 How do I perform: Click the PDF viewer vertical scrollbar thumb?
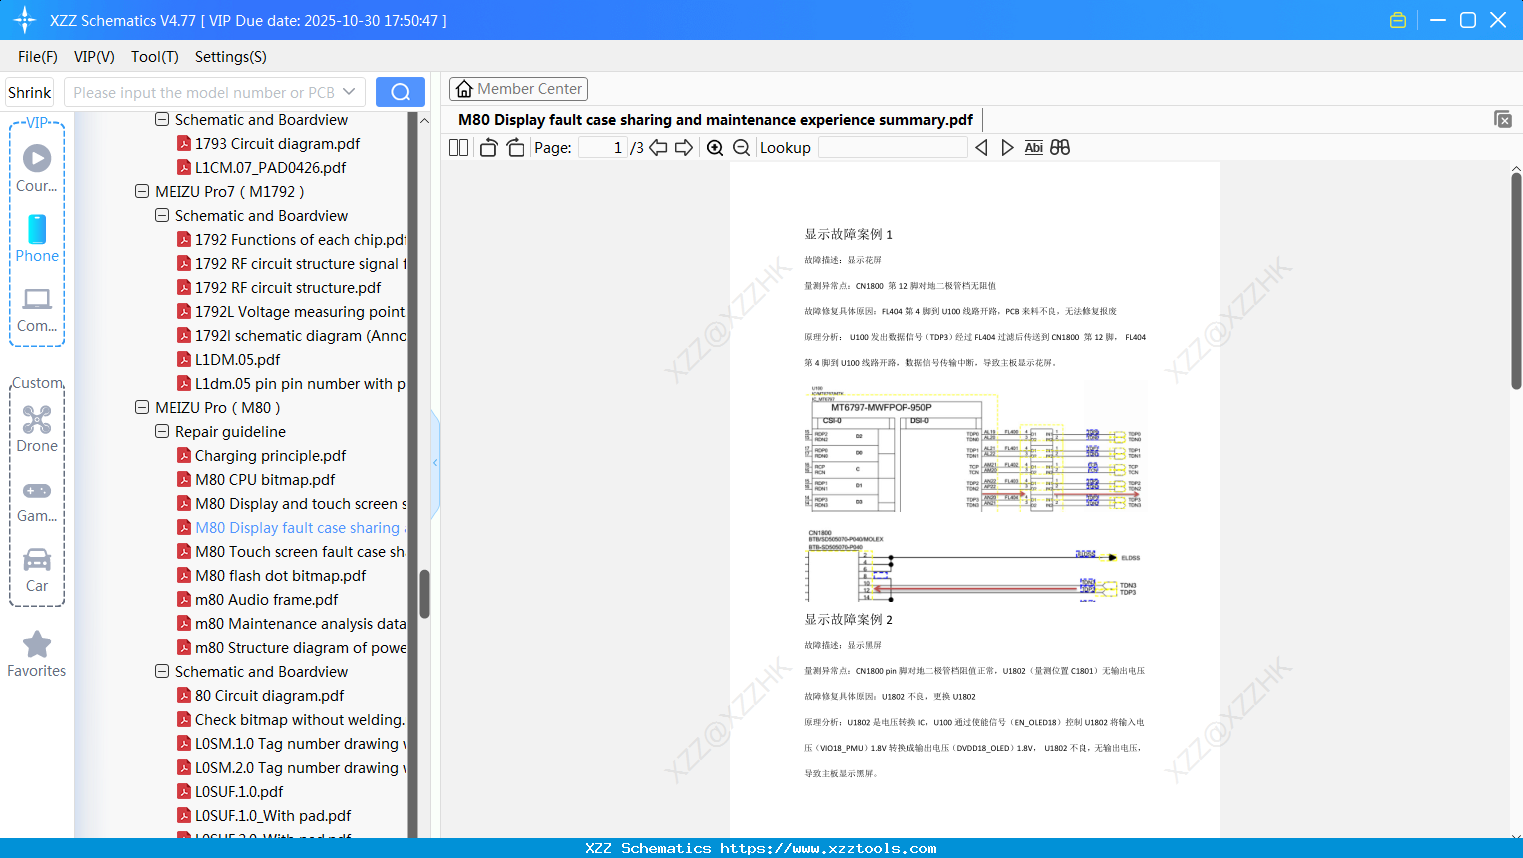(1516, 281)
